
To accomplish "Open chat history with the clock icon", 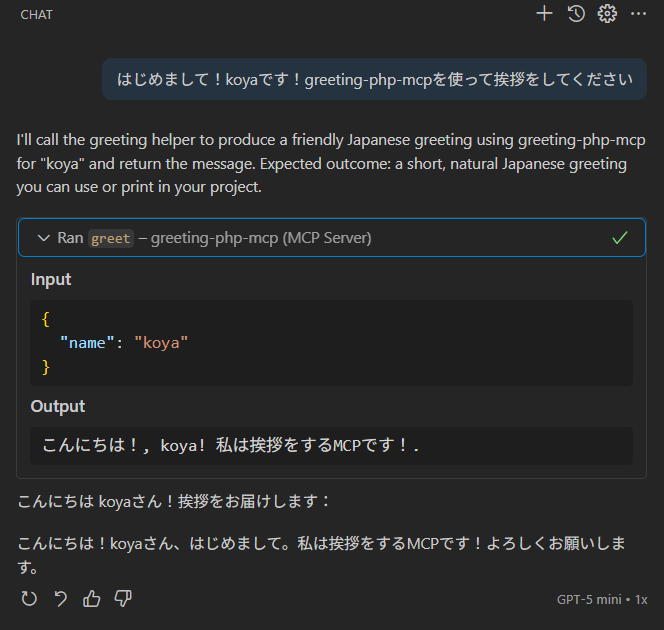I will (x=576, y=14).
